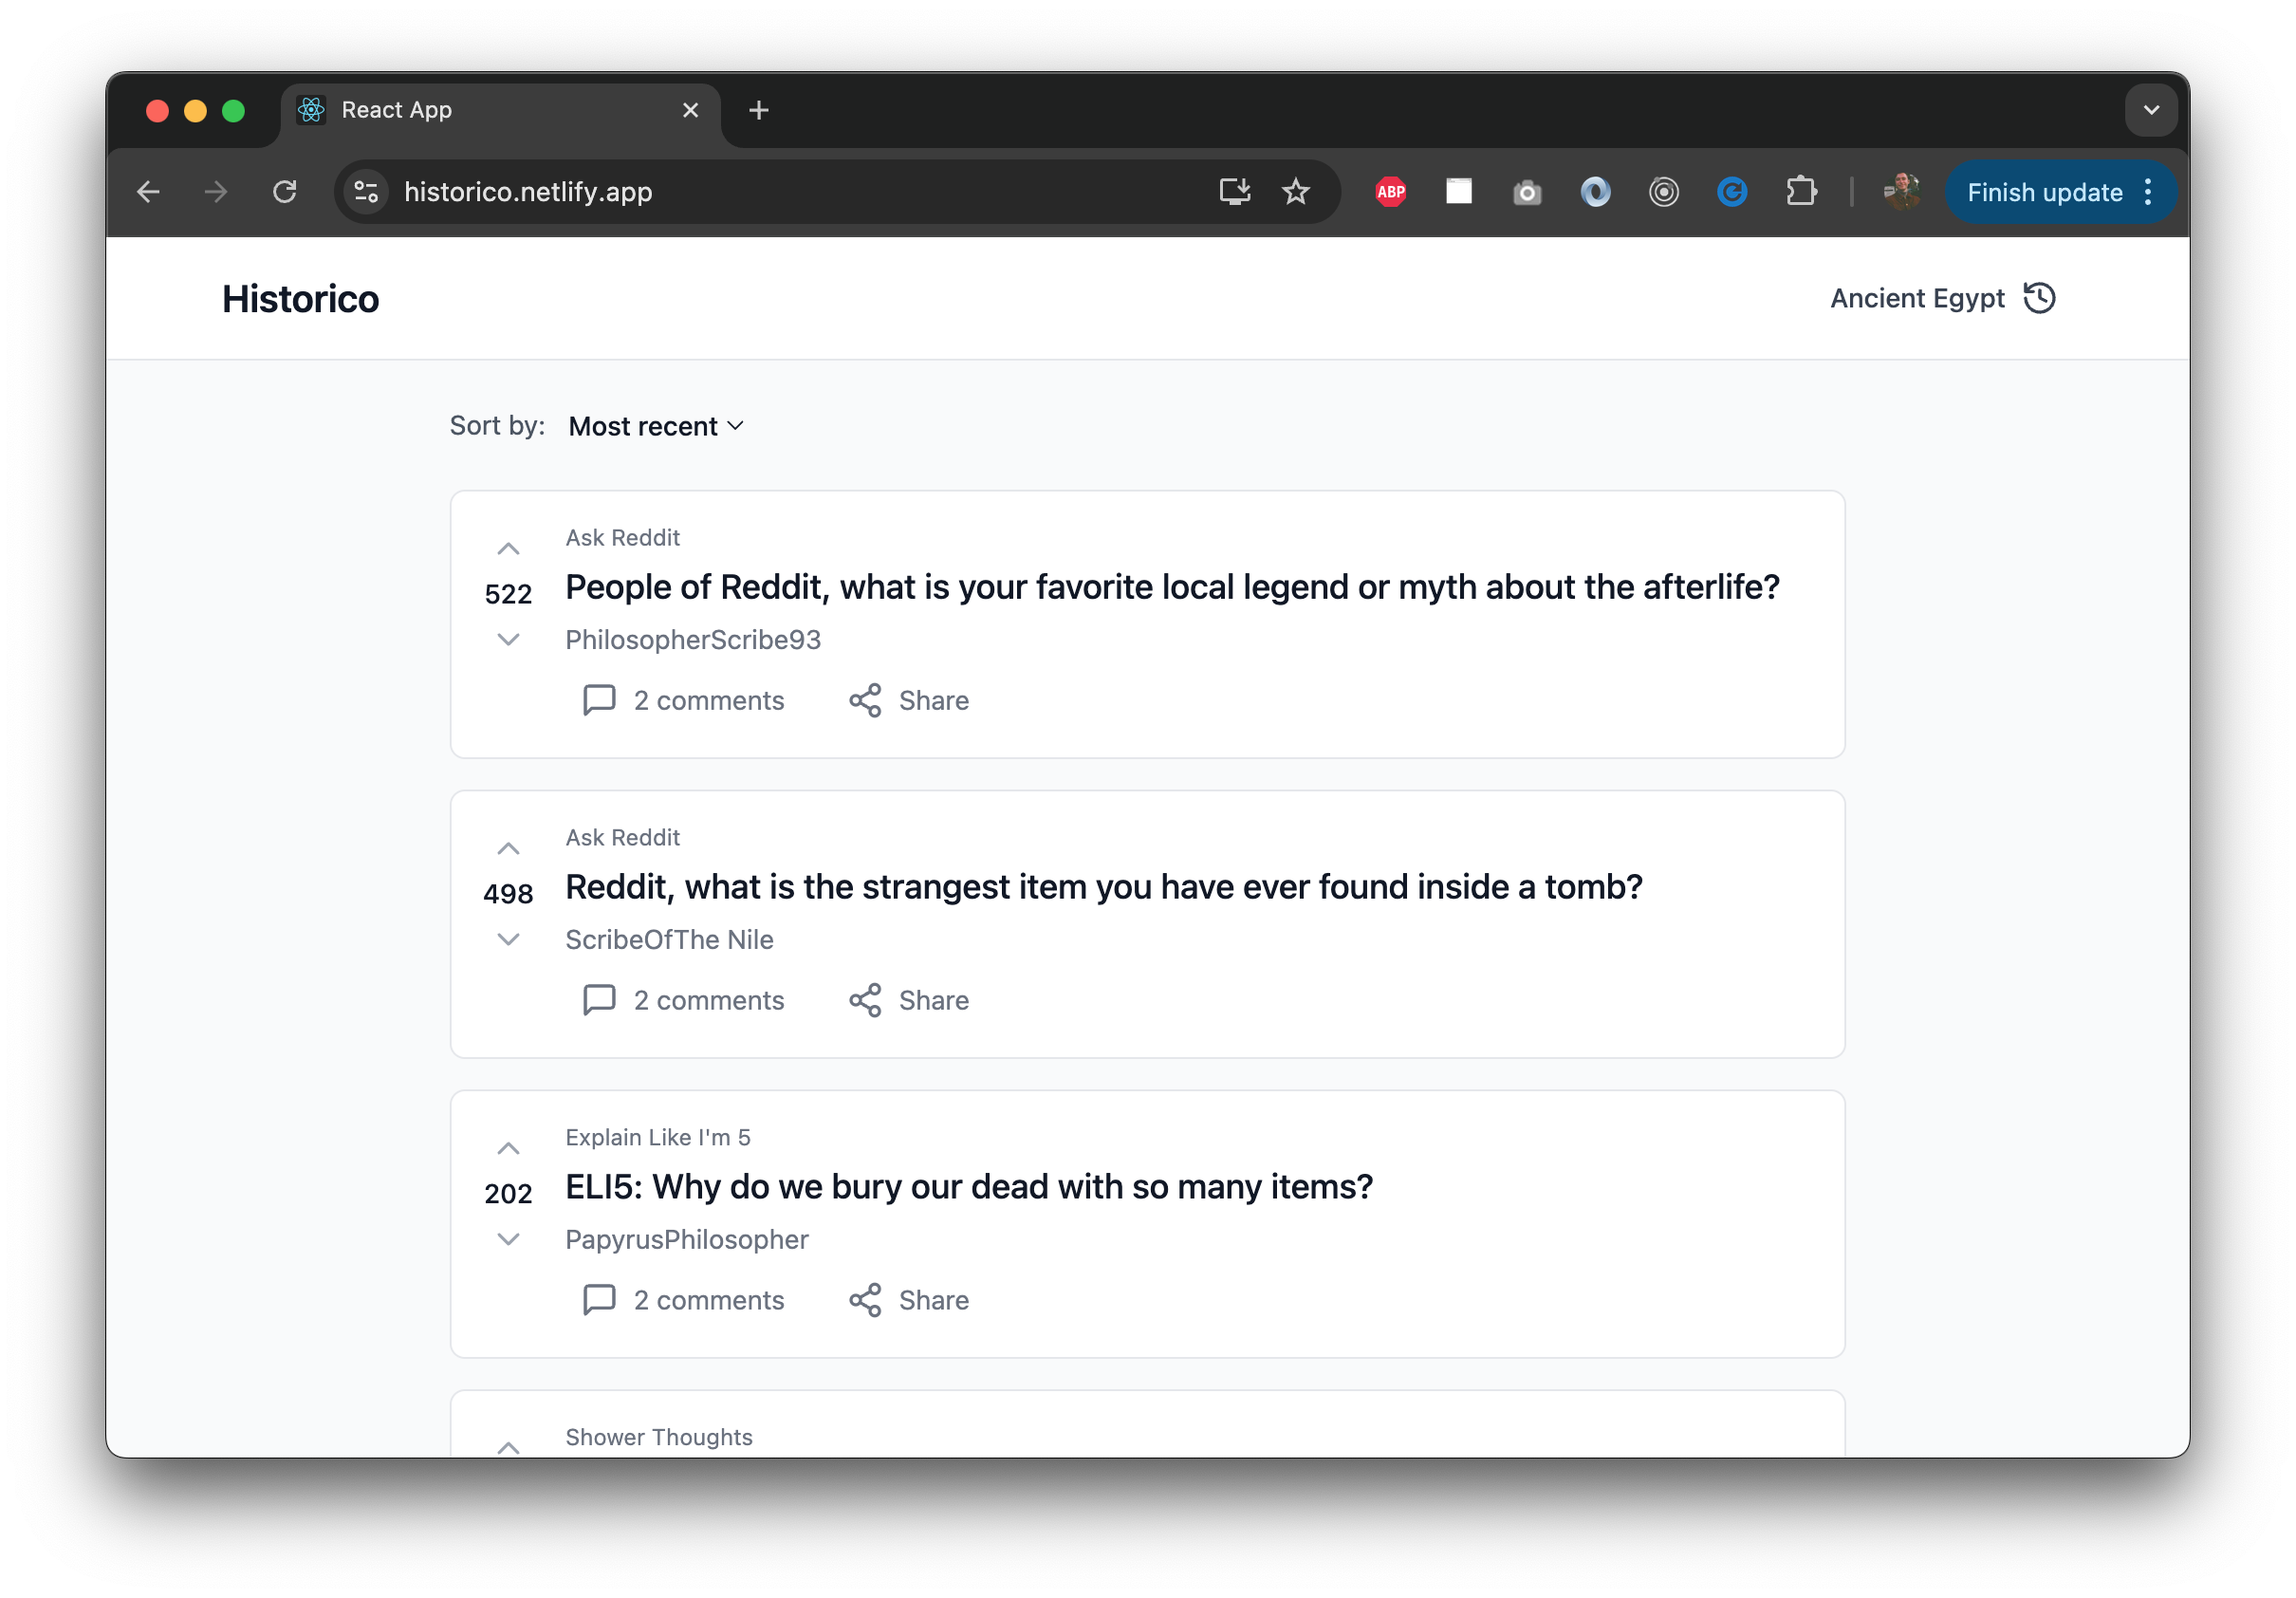Click share icon on the afterlife post

point(865,700)
